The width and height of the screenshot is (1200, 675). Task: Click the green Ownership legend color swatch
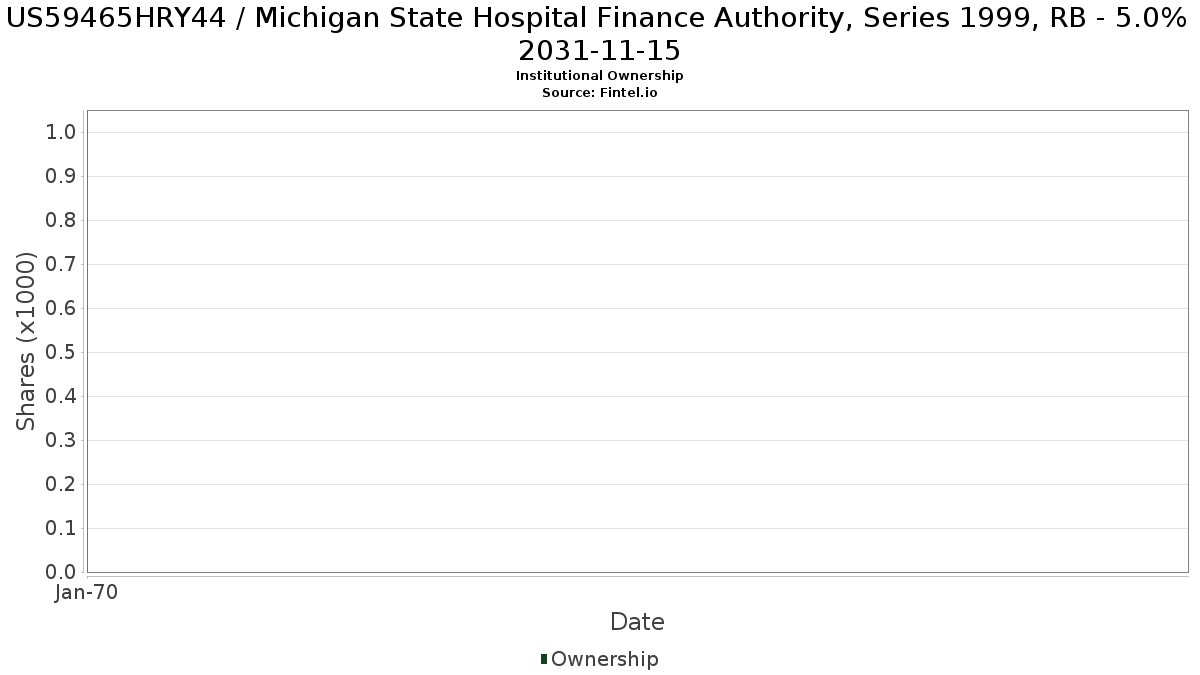tap(544, 659)
